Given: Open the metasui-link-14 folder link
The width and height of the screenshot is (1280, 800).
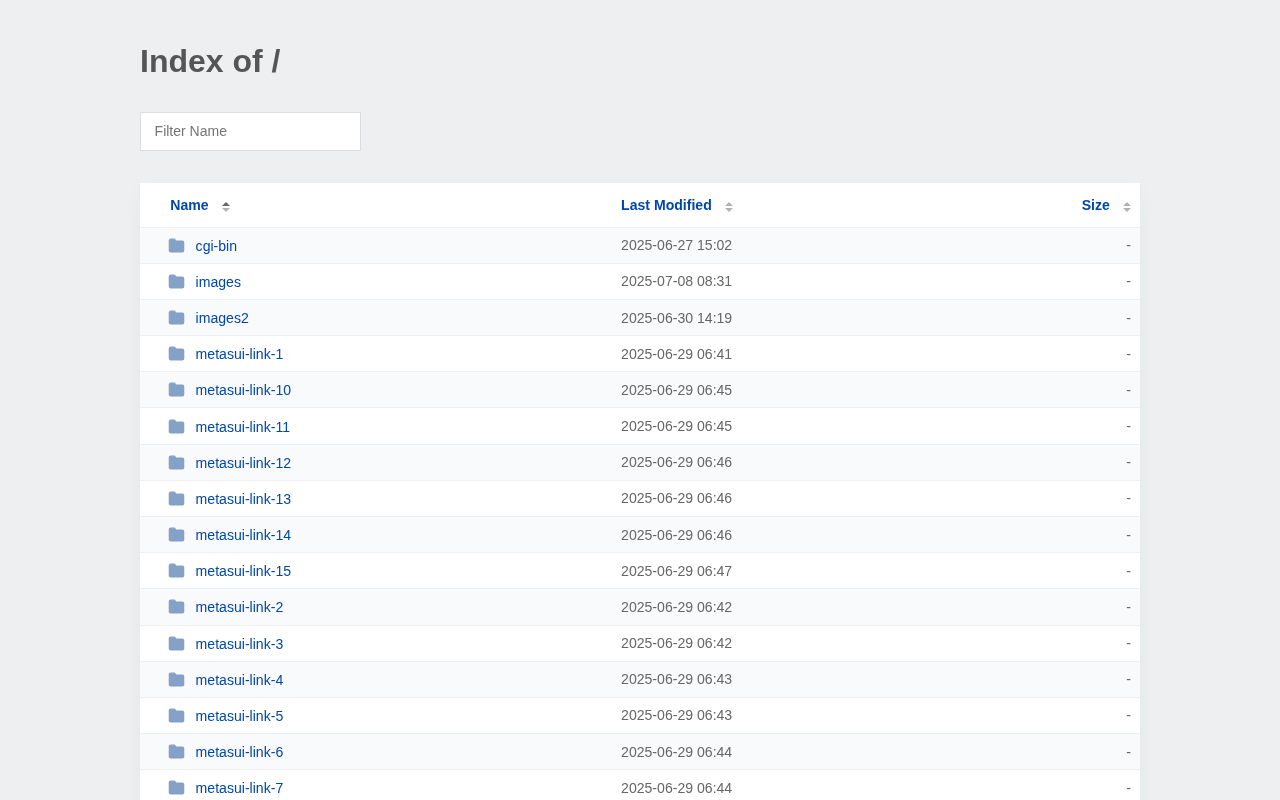Looking at the screenshot, I should (x=243, y=535).
